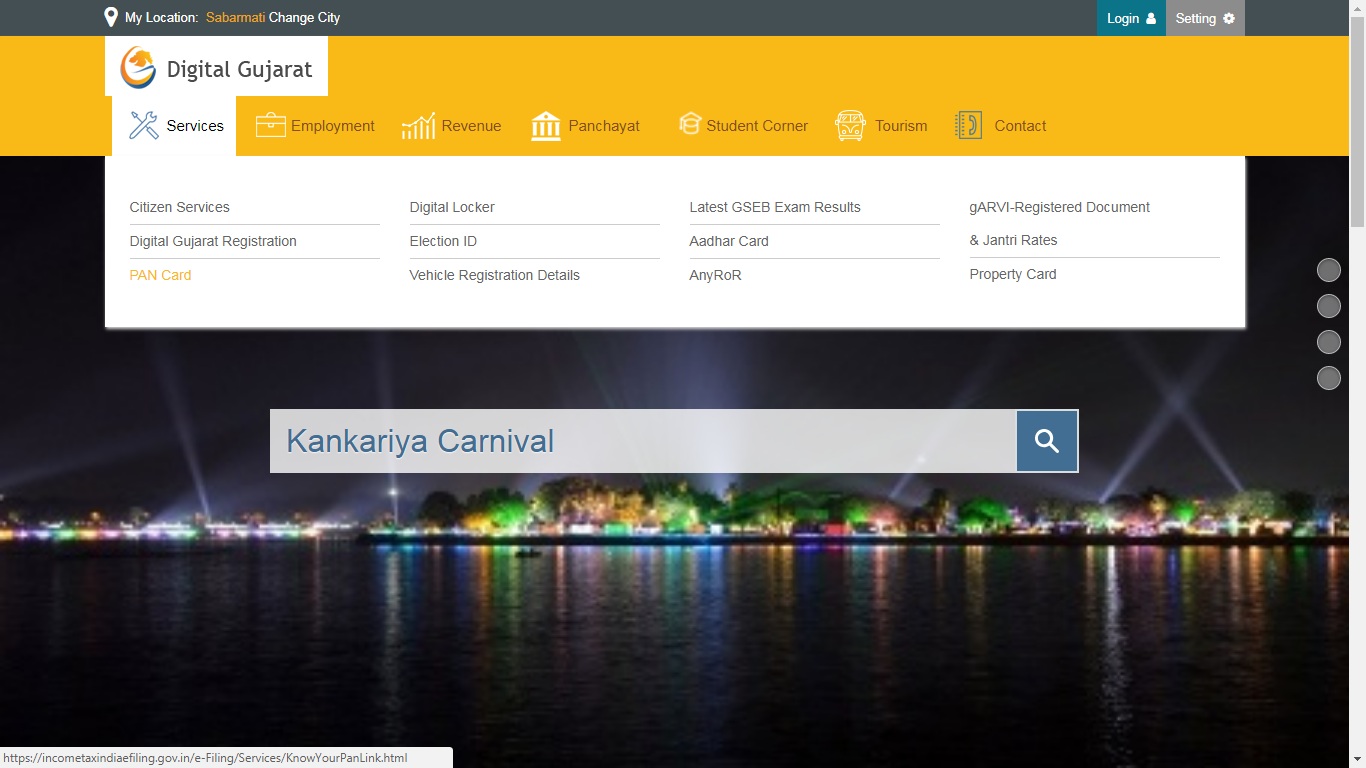Click the Digital Gujarat logo
Viewport: 1366px width, 768px height.
[138, 67]
